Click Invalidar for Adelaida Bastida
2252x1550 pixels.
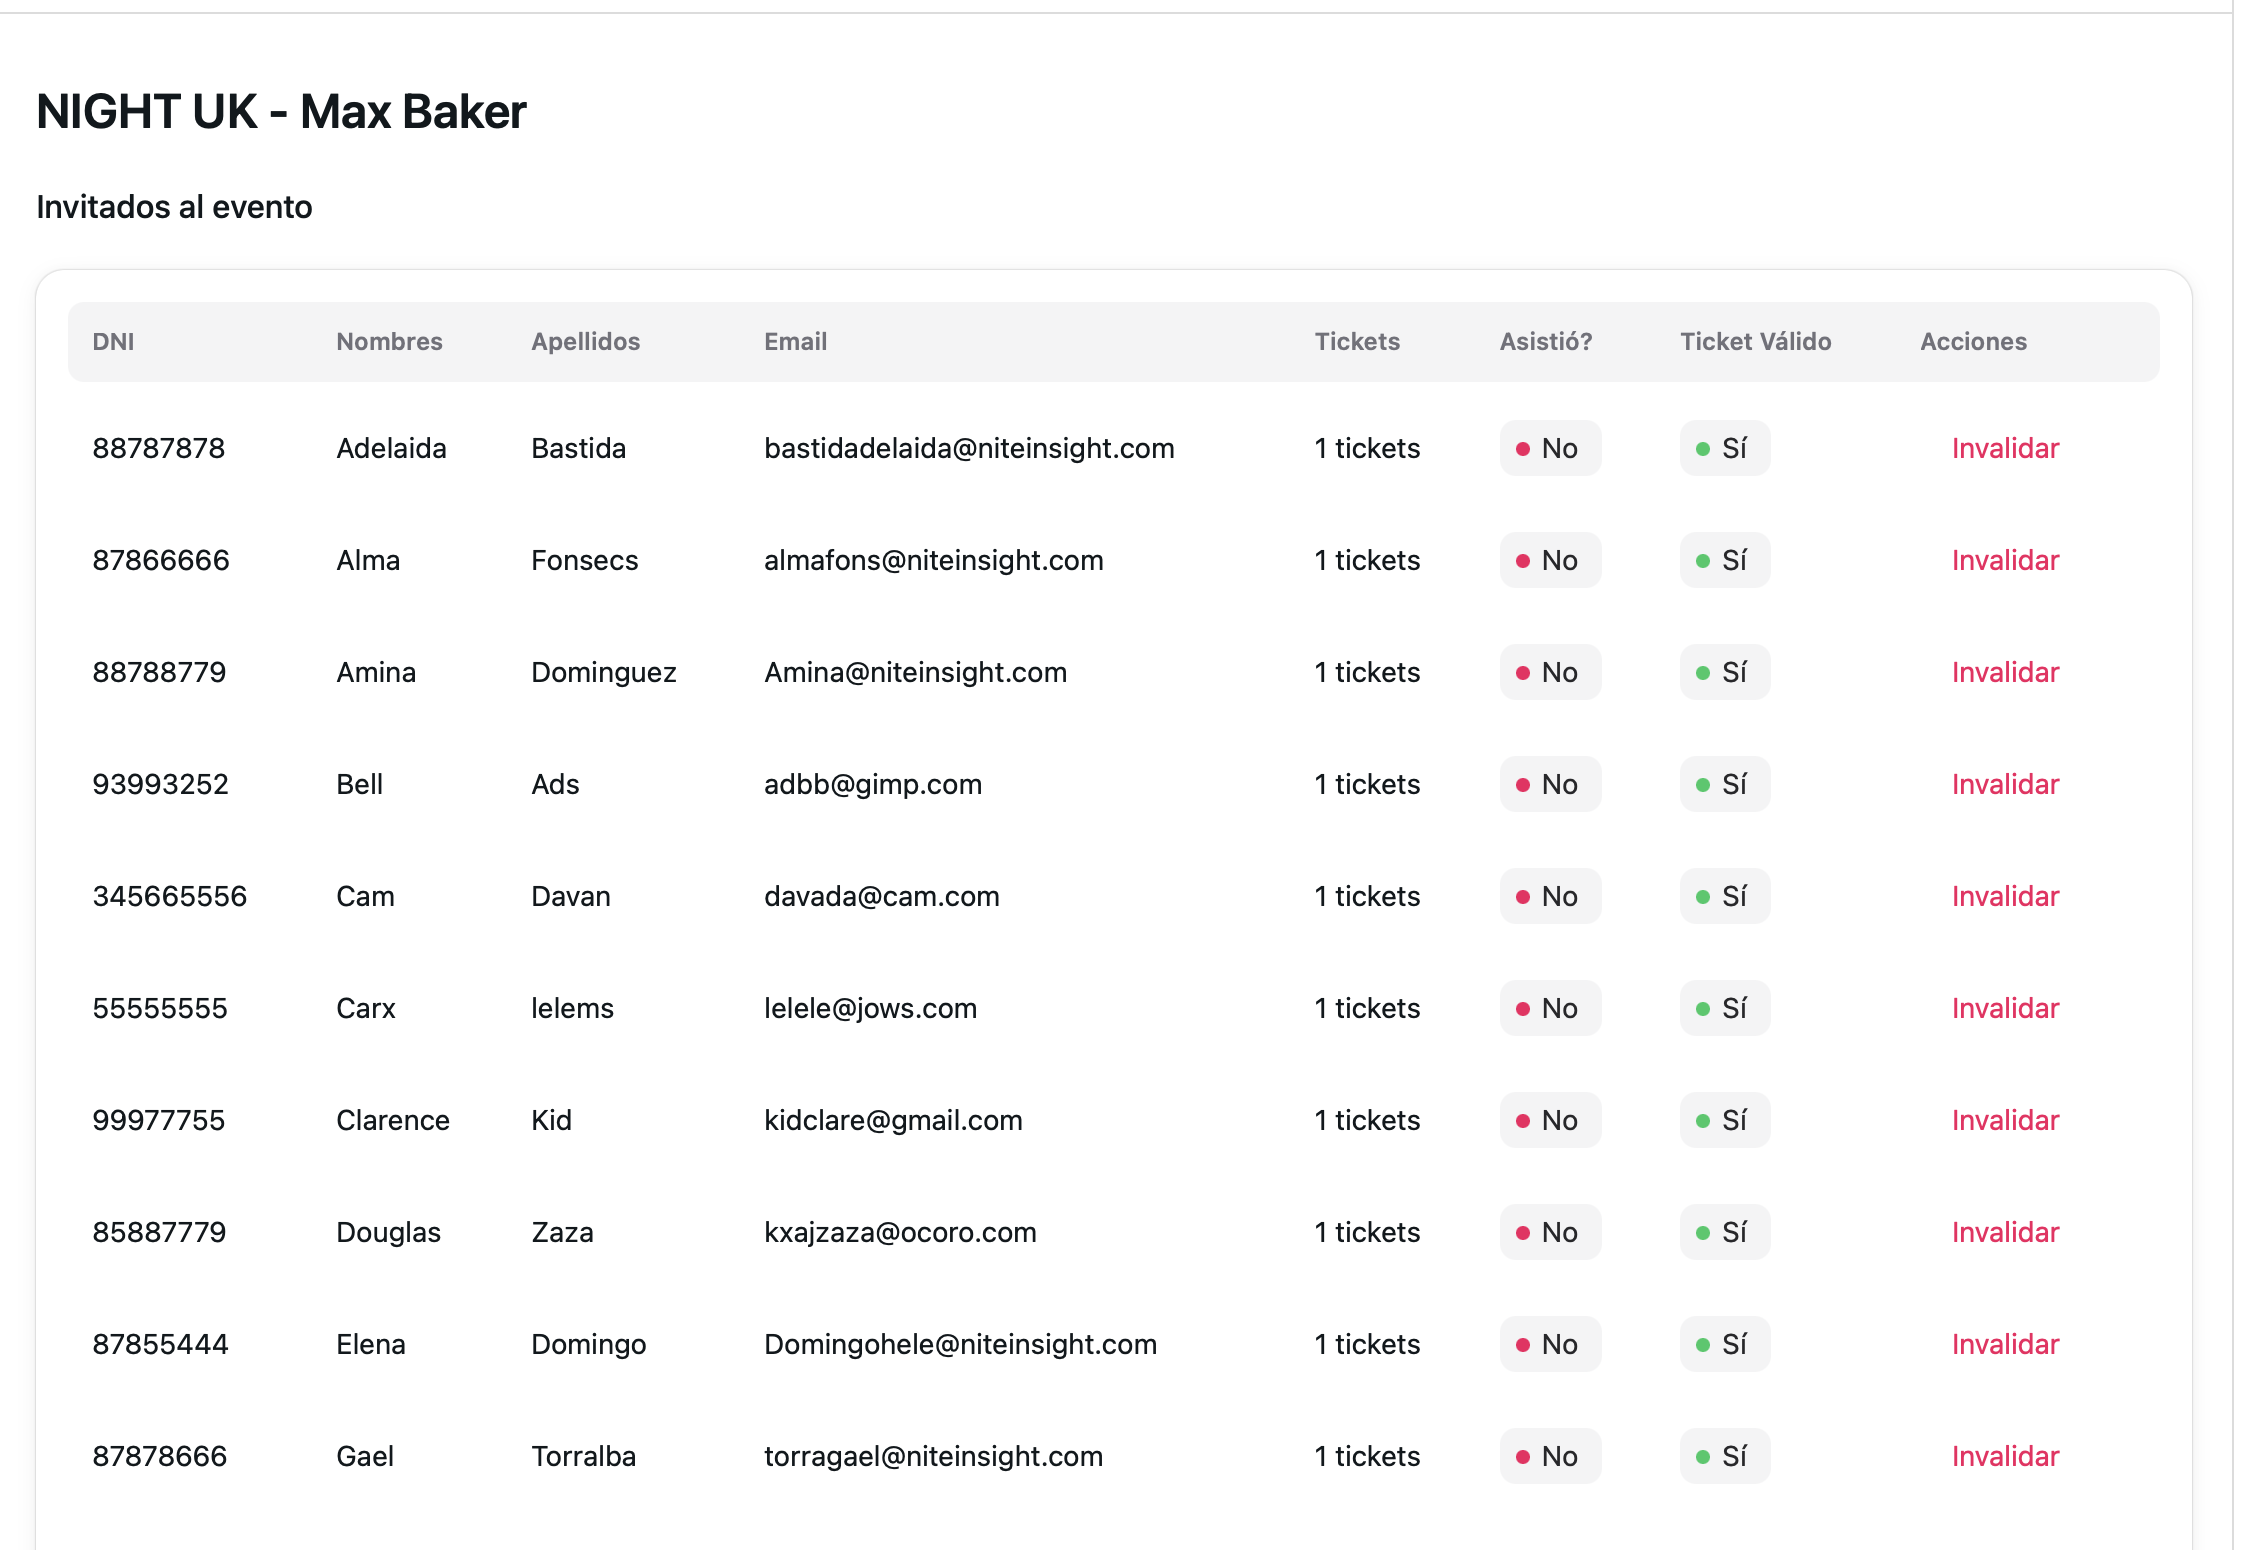pos(2004,448)
